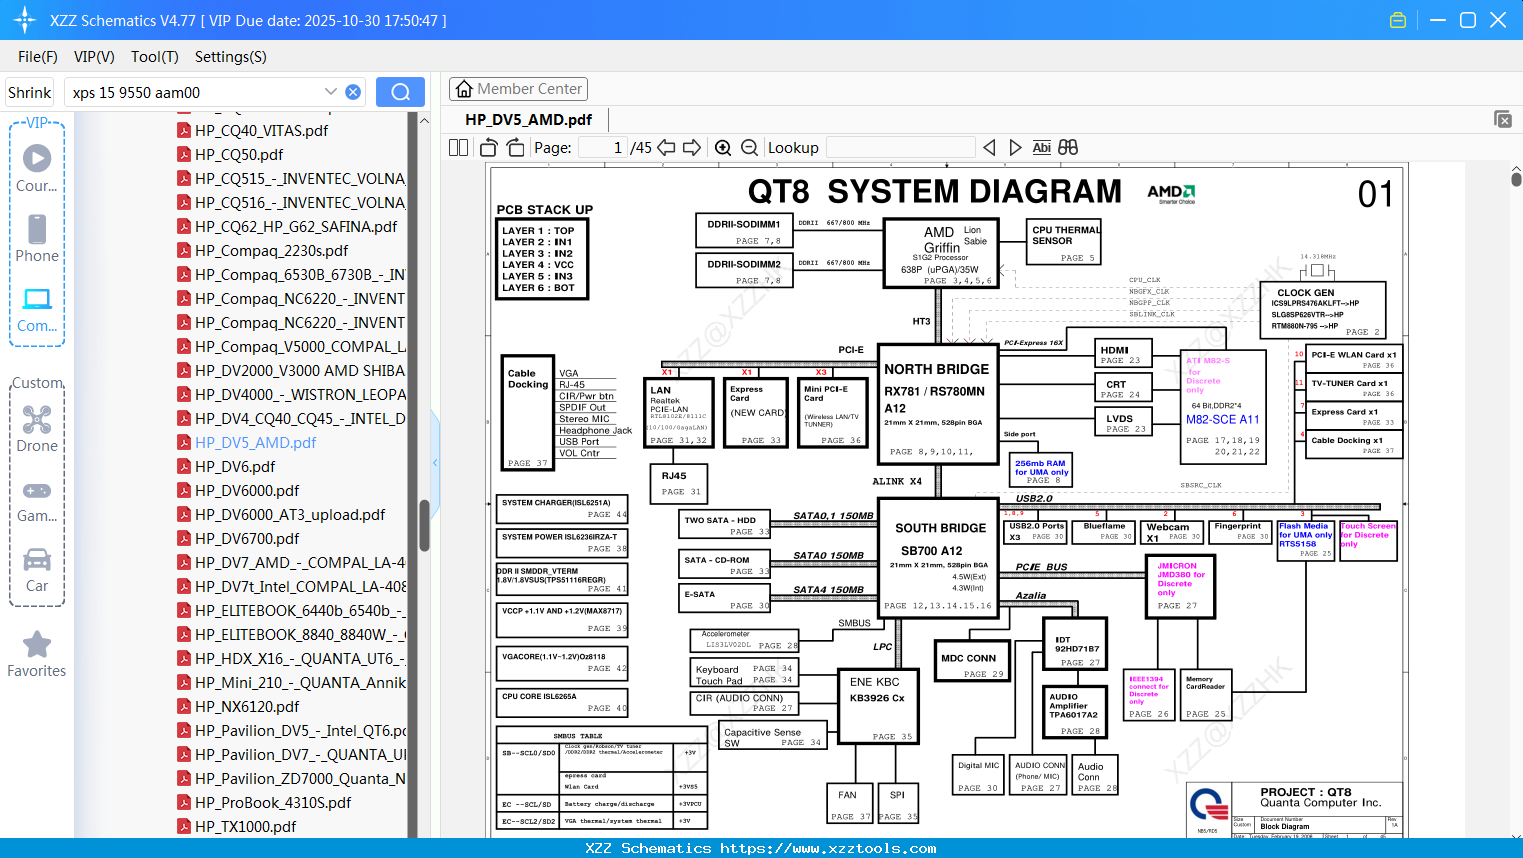
Task: Click the binoculars search icon
Action: tap(1068, 147)
